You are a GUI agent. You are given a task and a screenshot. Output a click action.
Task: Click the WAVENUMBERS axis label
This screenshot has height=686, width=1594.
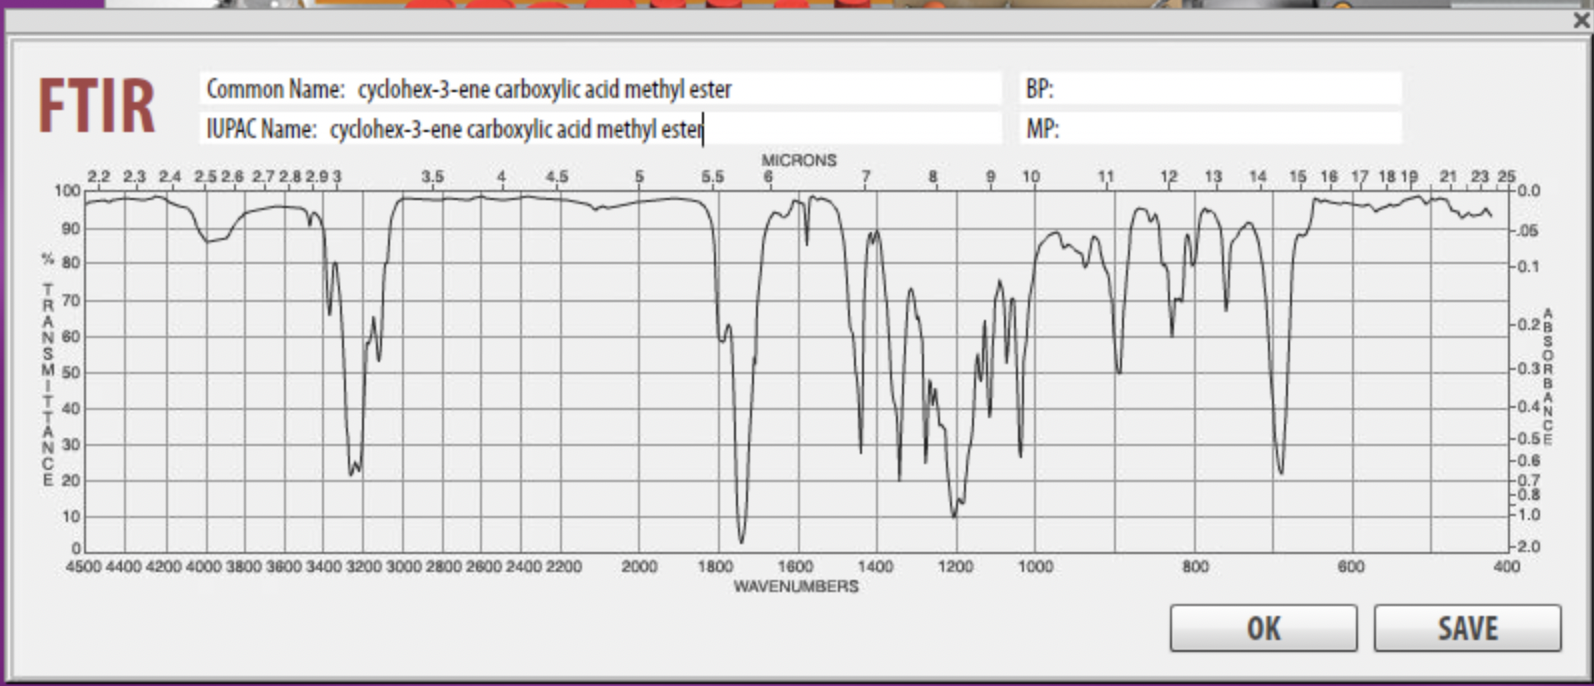796,586
